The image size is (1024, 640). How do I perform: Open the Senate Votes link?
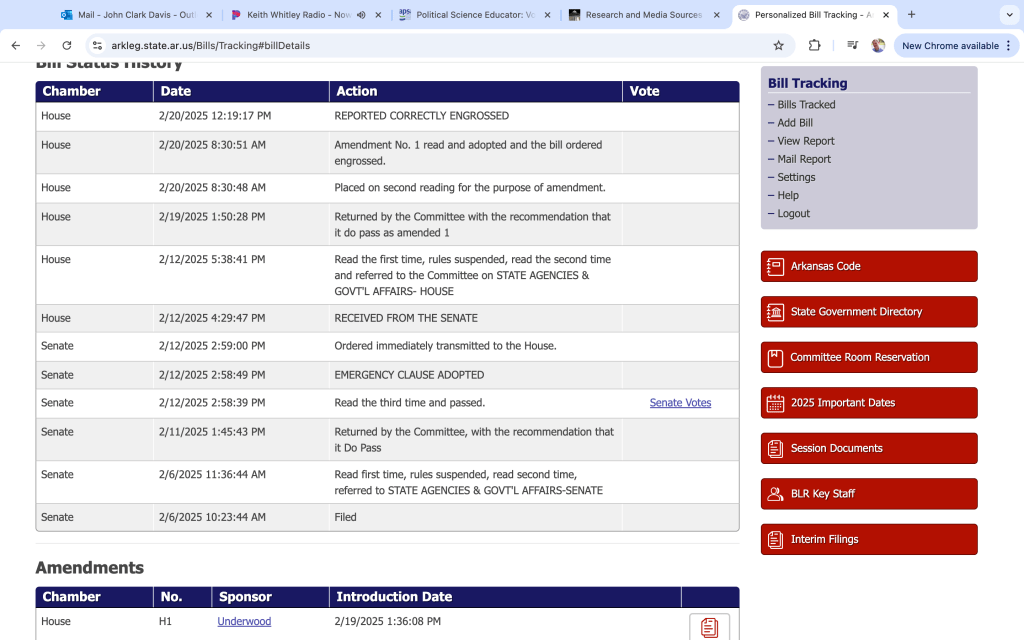(x=680, y=403)
